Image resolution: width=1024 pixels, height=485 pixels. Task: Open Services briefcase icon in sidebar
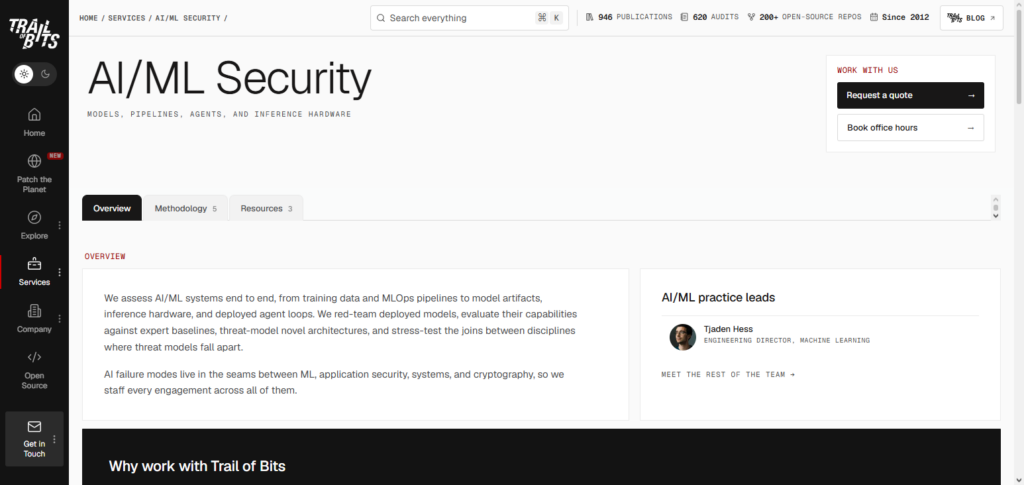point(34,264)
